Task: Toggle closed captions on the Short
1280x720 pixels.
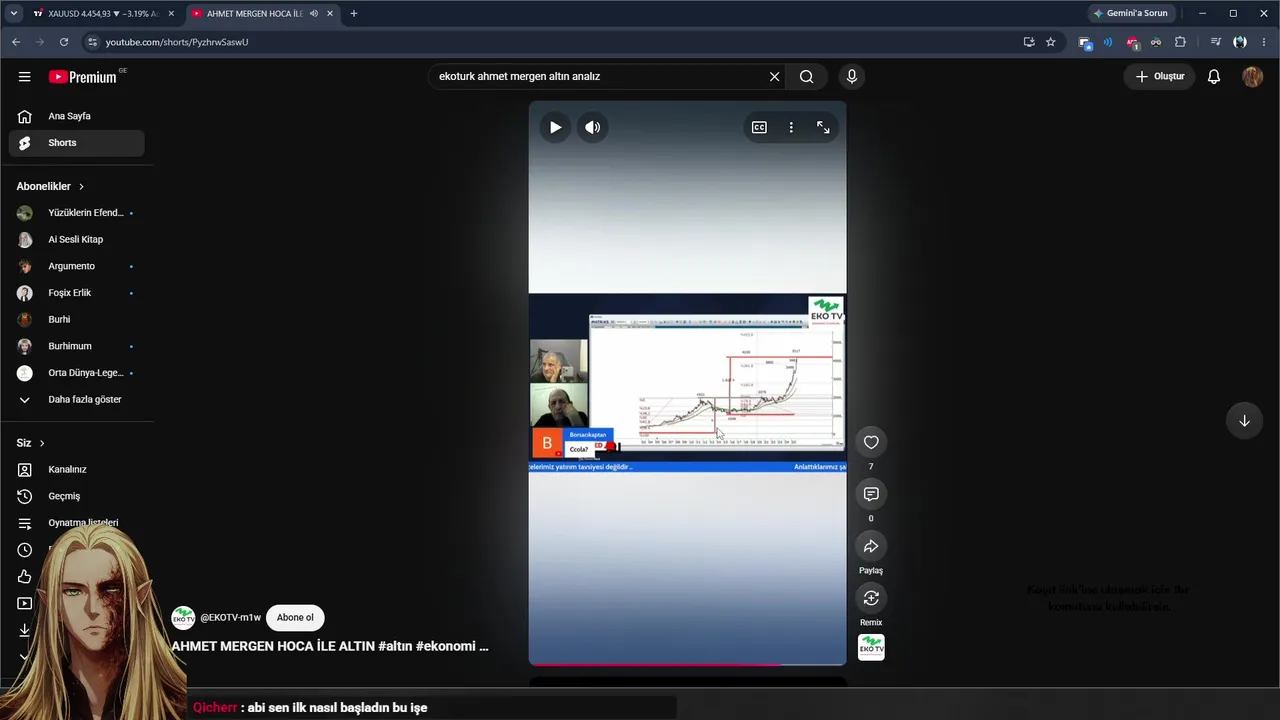Action: click(x=759, y=127)
